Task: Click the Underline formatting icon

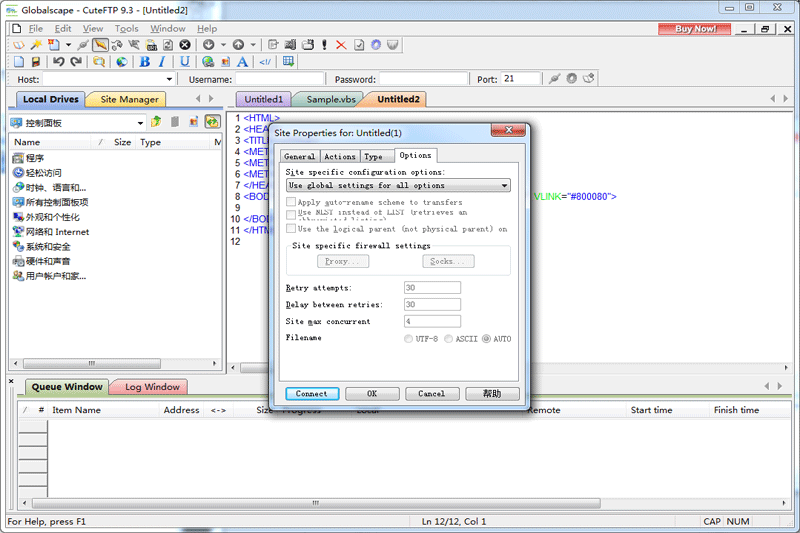Action: coord(184,62)
